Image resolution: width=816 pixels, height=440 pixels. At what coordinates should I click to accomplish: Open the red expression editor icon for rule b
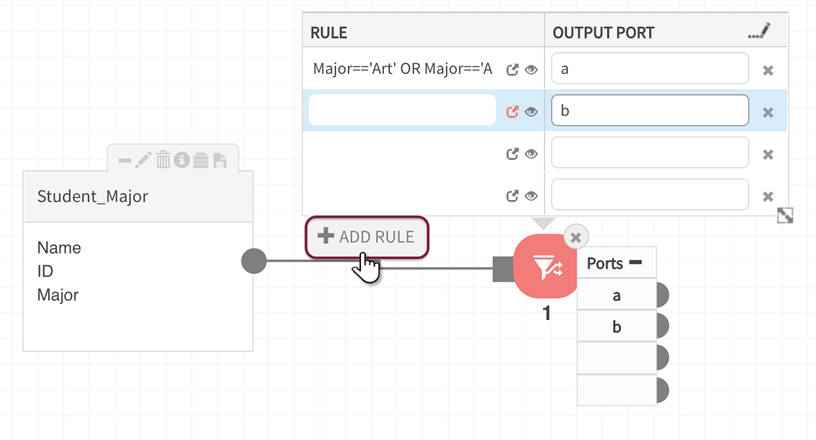(513, 112)
